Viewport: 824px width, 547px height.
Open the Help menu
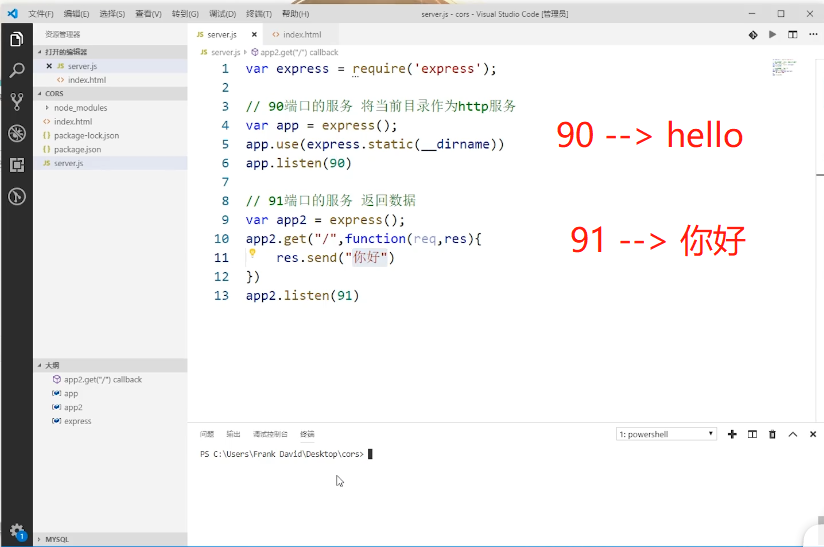click(295, 14)
